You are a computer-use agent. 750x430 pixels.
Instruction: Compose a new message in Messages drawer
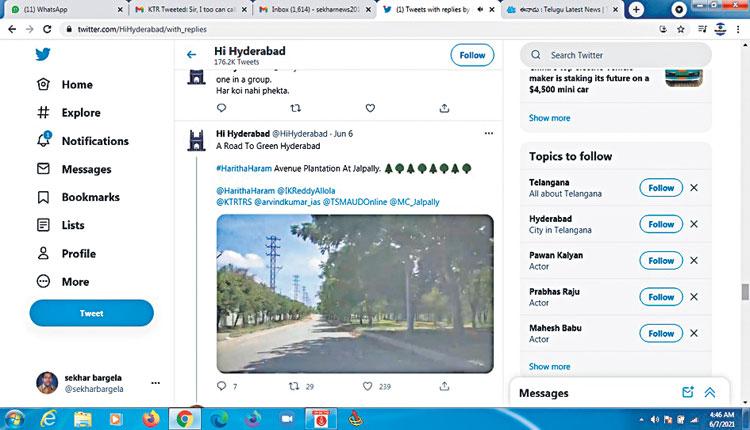click(688, 393)
